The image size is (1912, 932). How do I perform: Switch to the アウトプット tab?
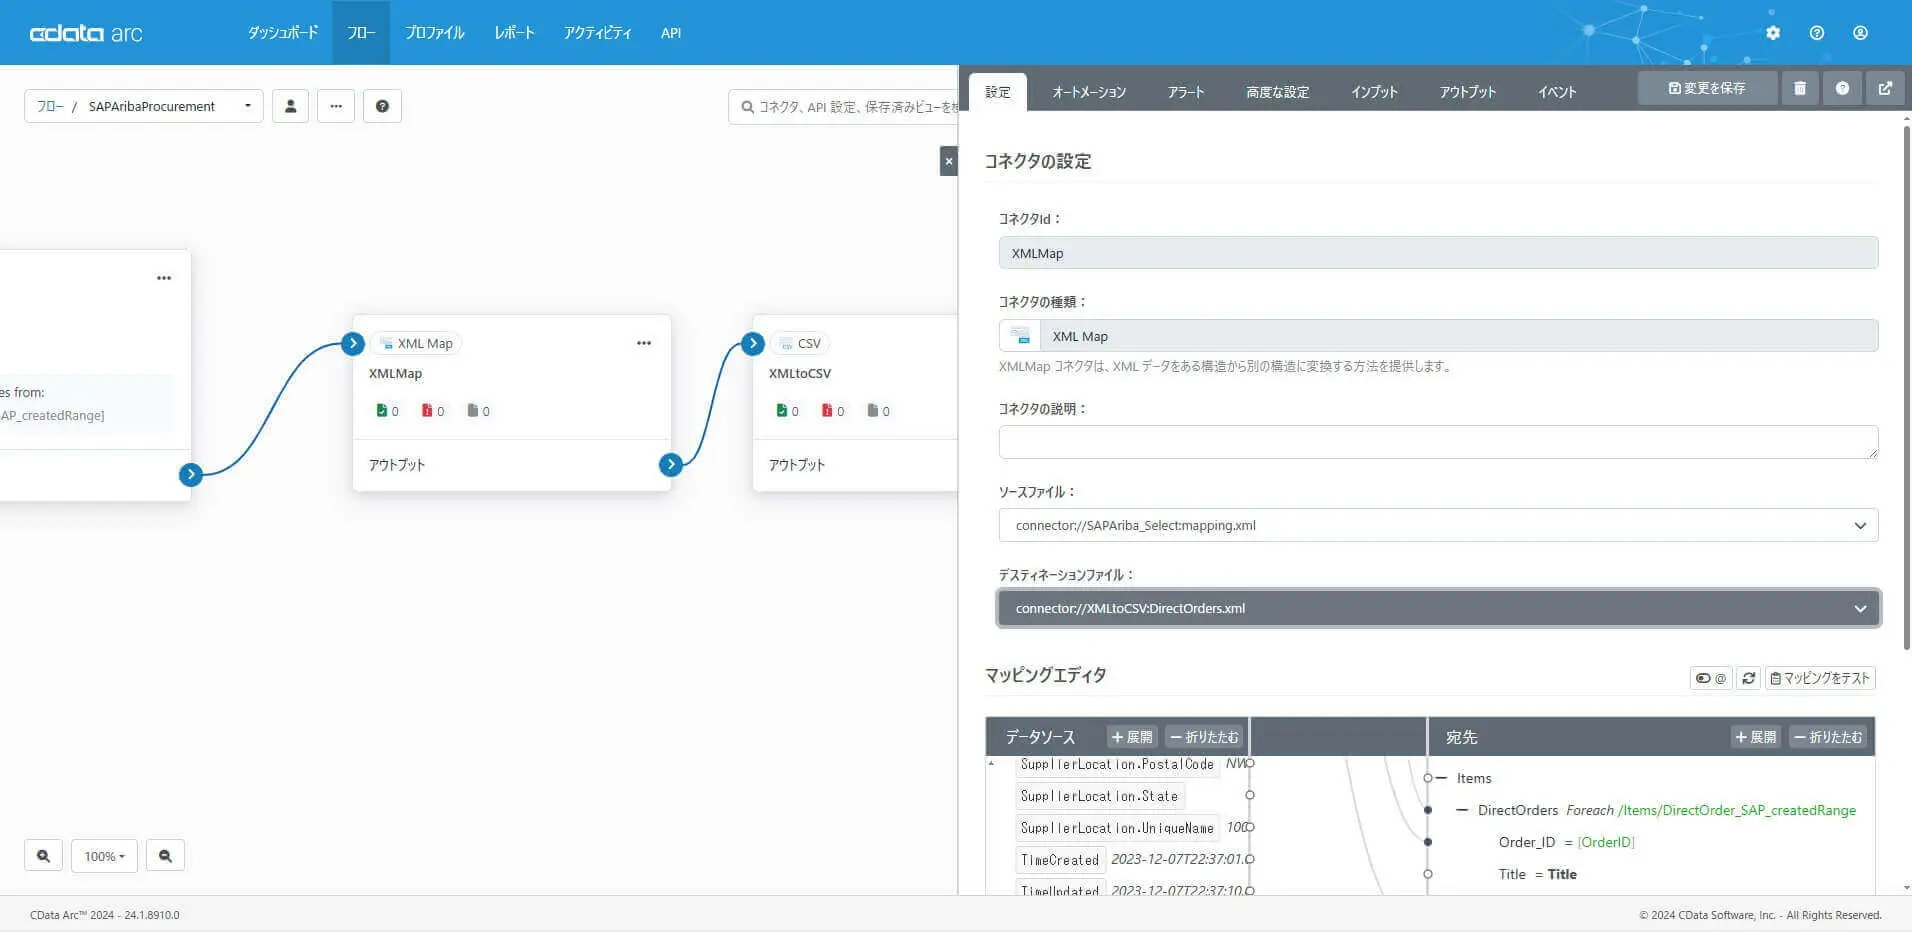point(1468,92)
